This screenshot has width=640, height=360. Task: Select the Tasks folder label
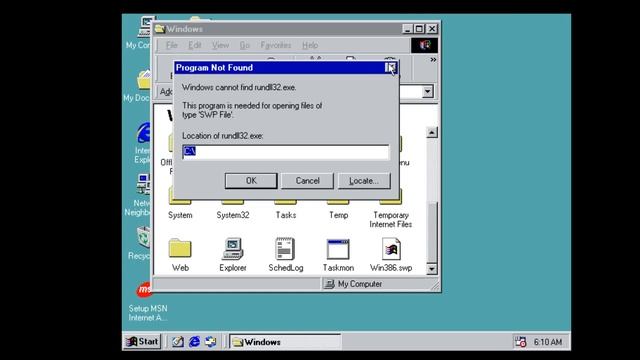pyautogui.click(x=286, y=215)
